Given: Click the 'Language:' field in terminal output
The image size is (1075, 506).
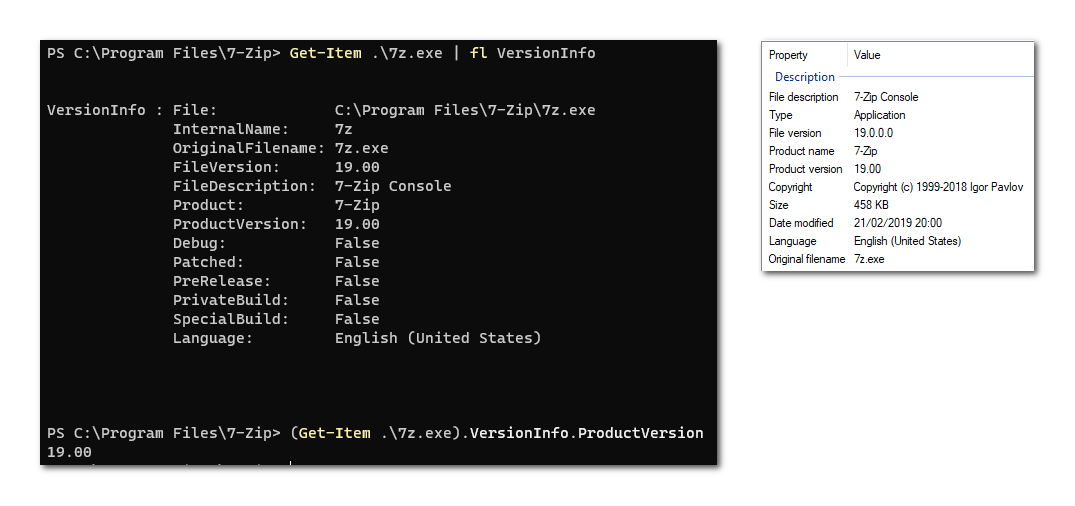Looking at the screenshot, I should (x=213, y=338).
